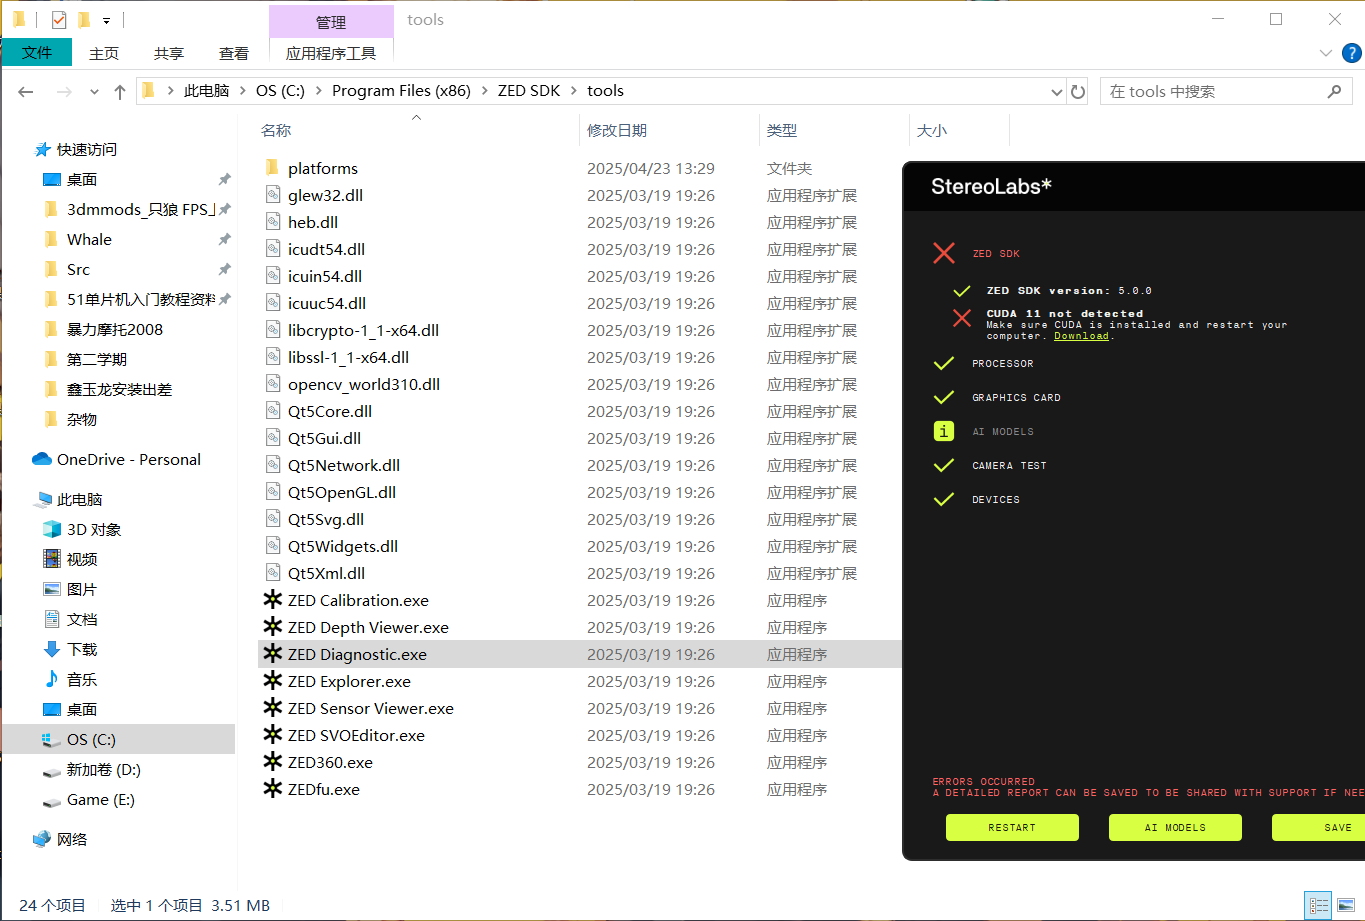Select ZED Sensor Viewer.exe icon

[272, 708]
